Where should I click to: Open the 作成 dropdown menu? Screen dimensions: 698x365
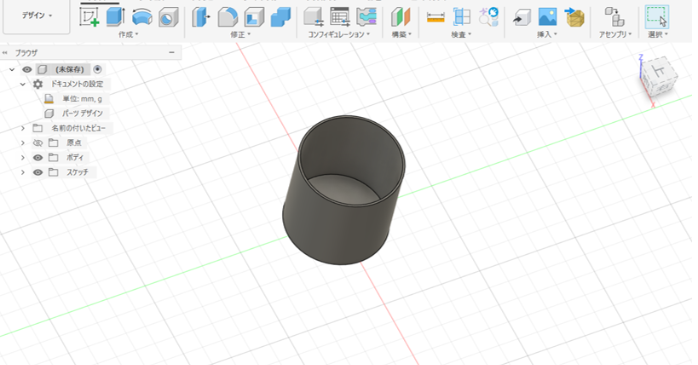pos(128,34)
